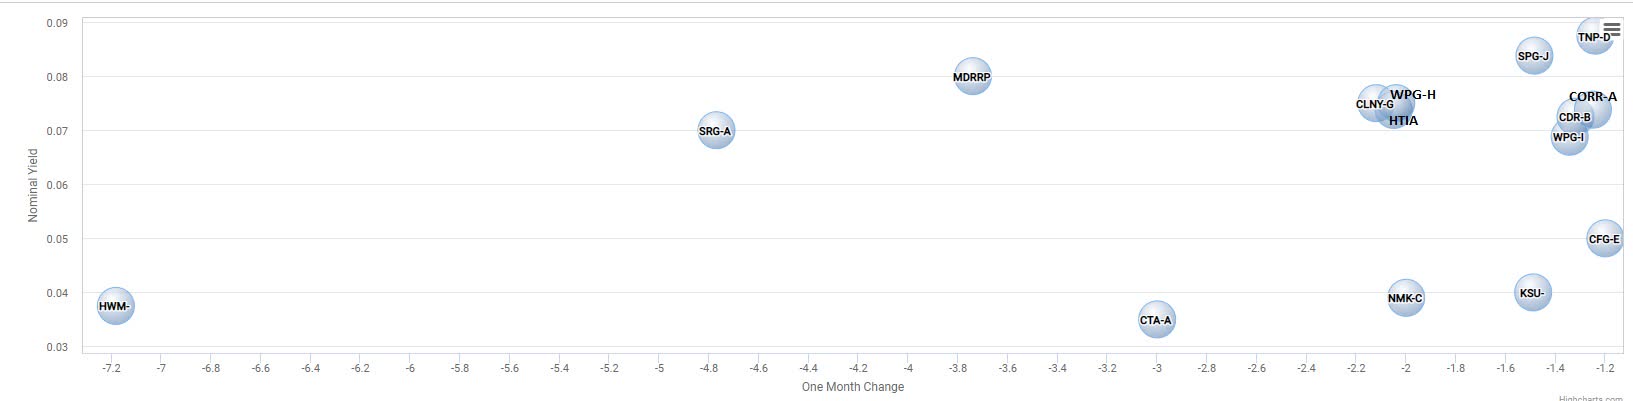Screen dimensions: 1633x401
Task: Select the CORR-A bubble label
Action: [x=1593, y=97]
